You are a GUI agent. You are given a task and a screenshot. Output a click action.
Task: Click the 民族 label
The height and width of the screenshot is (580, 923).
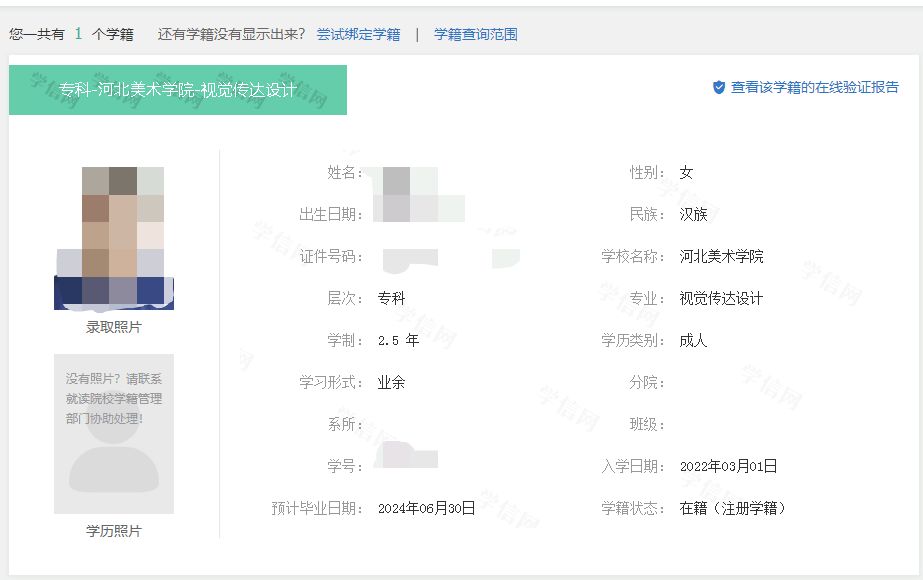647,214
